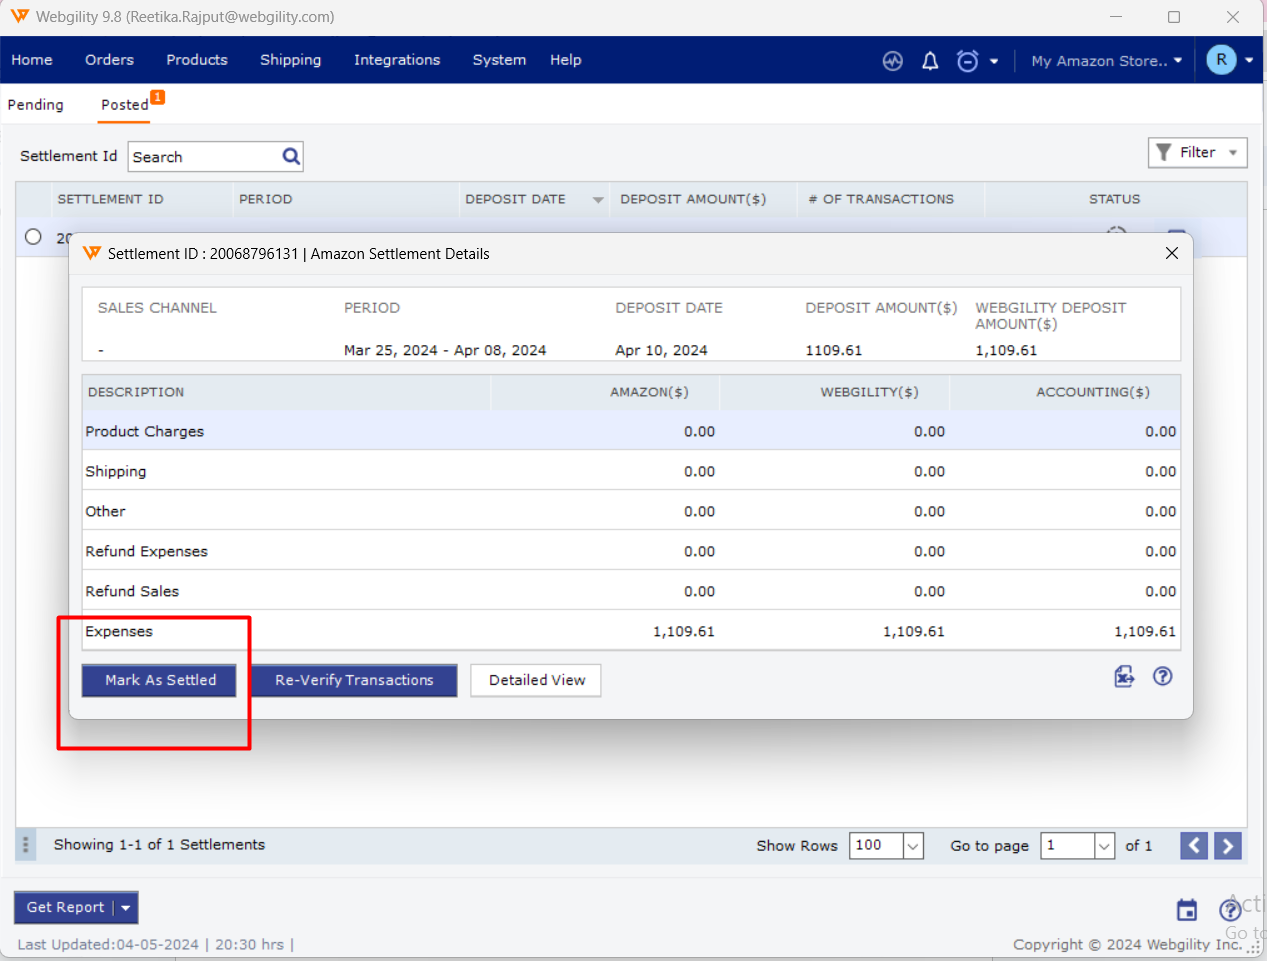Viewport: 1267px width, 961px height.
Task: Click Mark As Settled button
Action: tap(160, 680)
